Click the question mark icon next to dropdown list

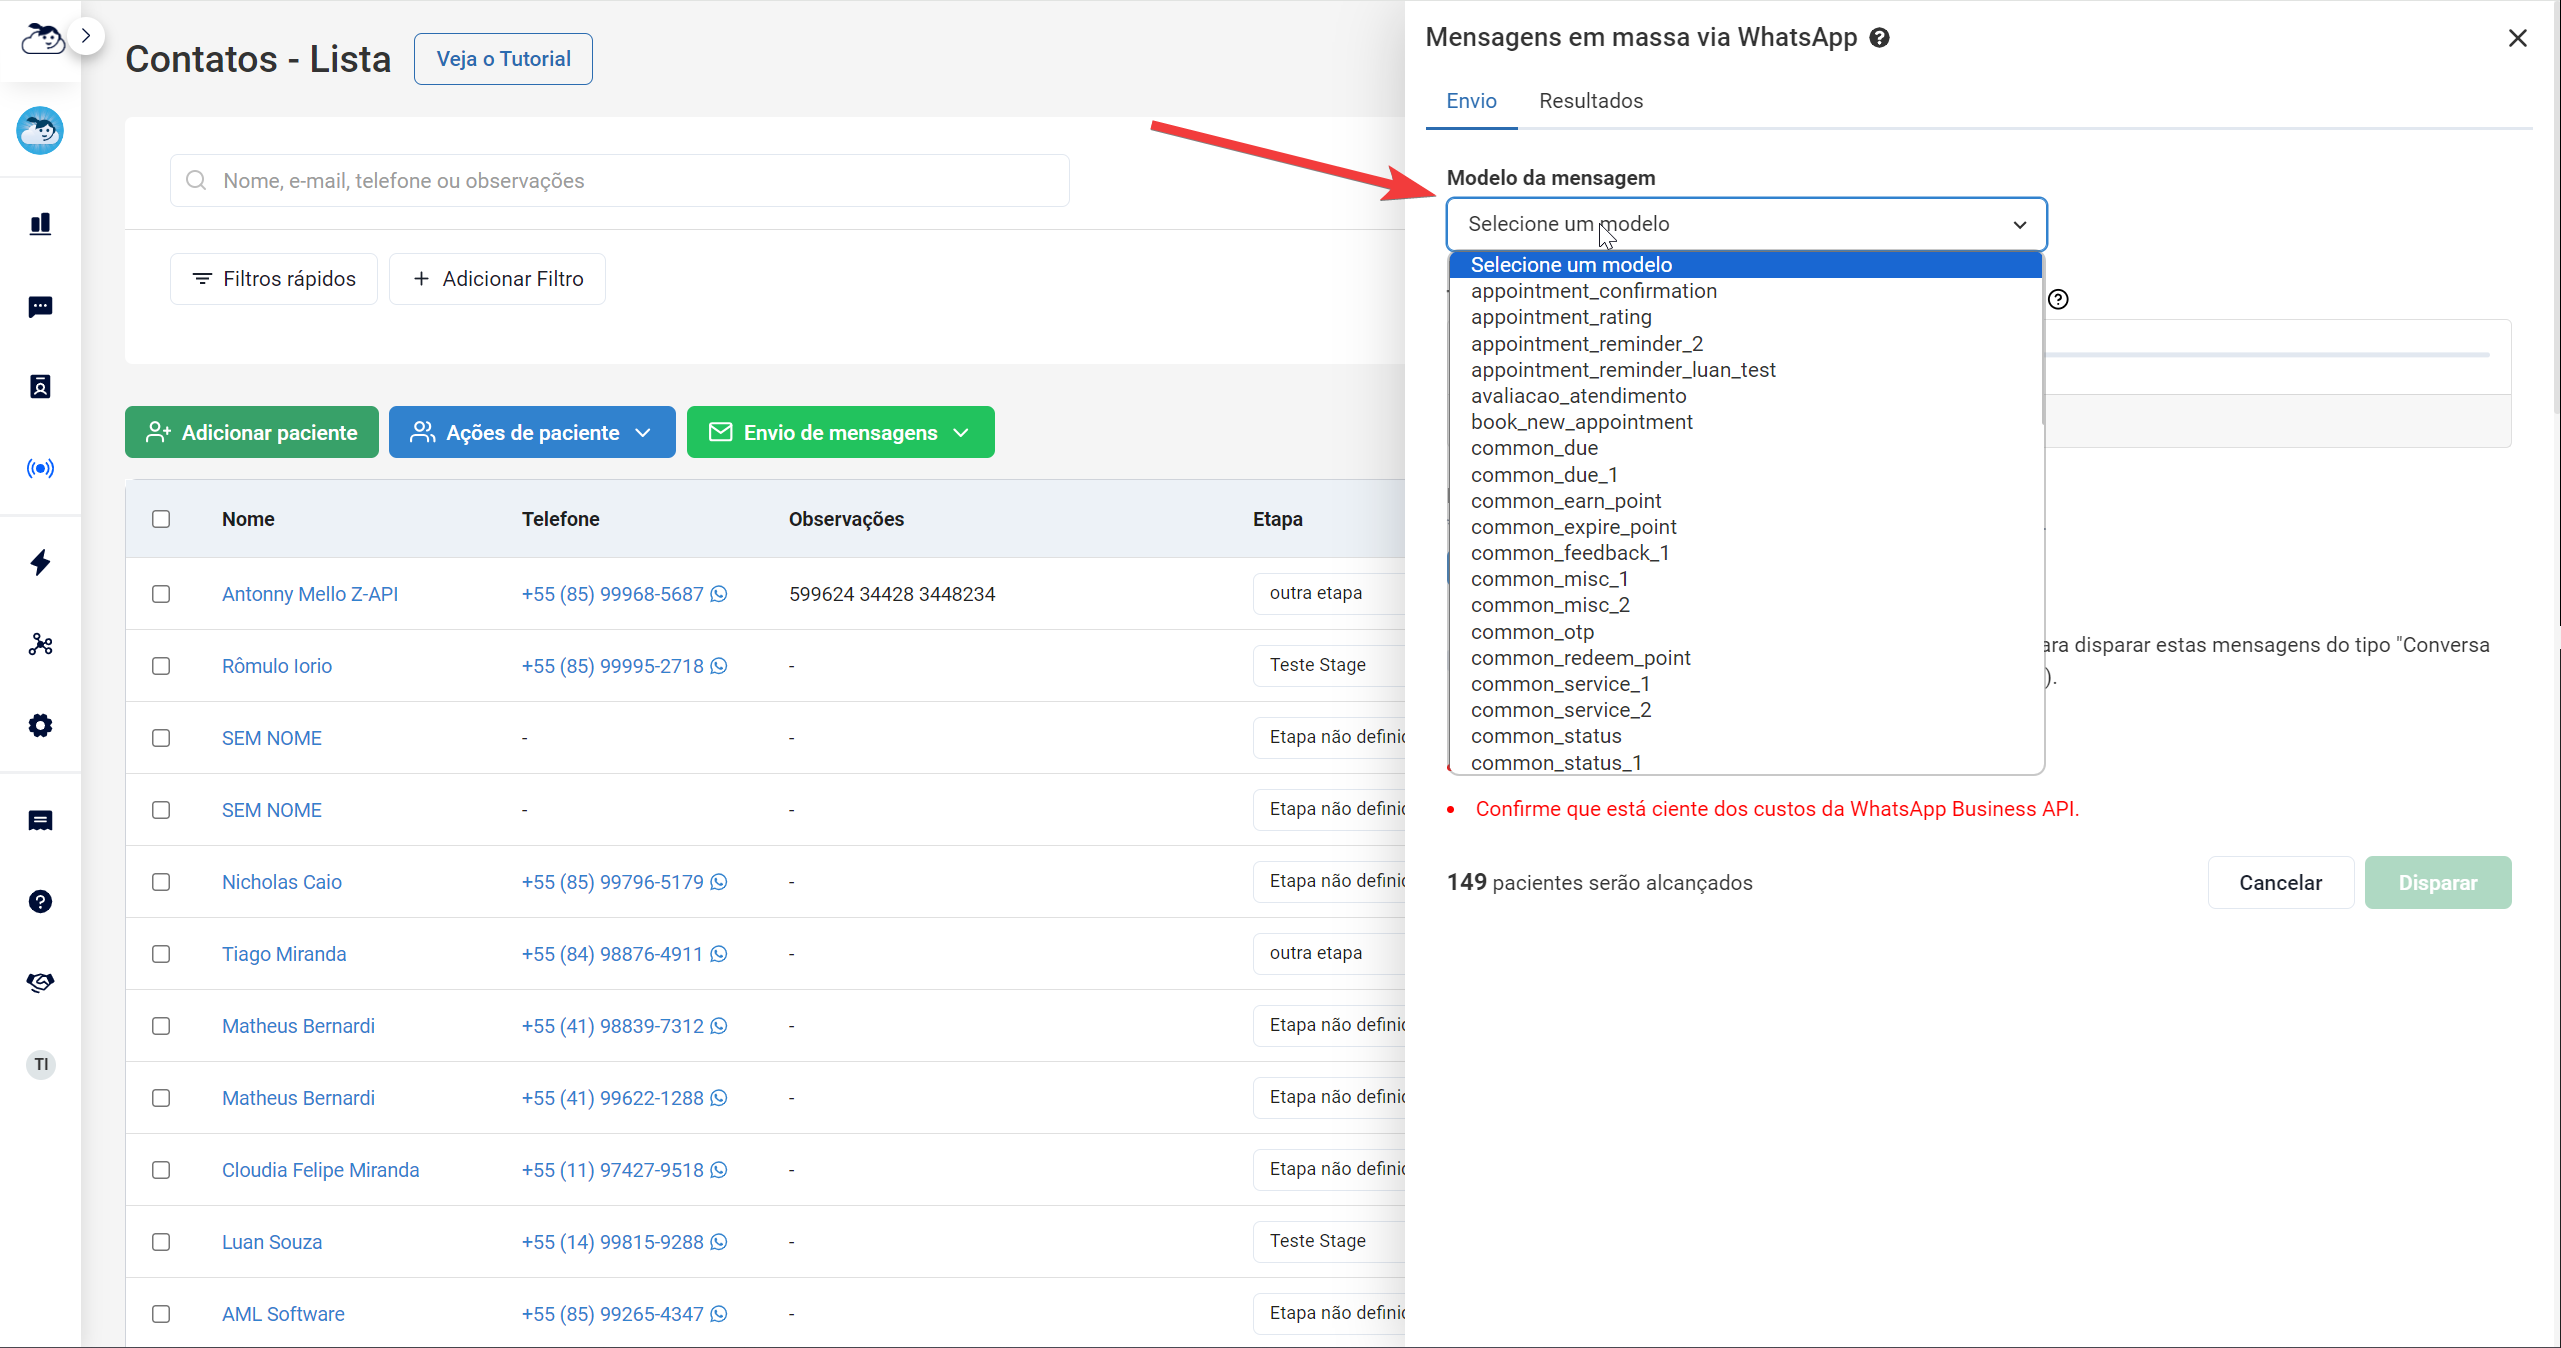(2058, 299)
